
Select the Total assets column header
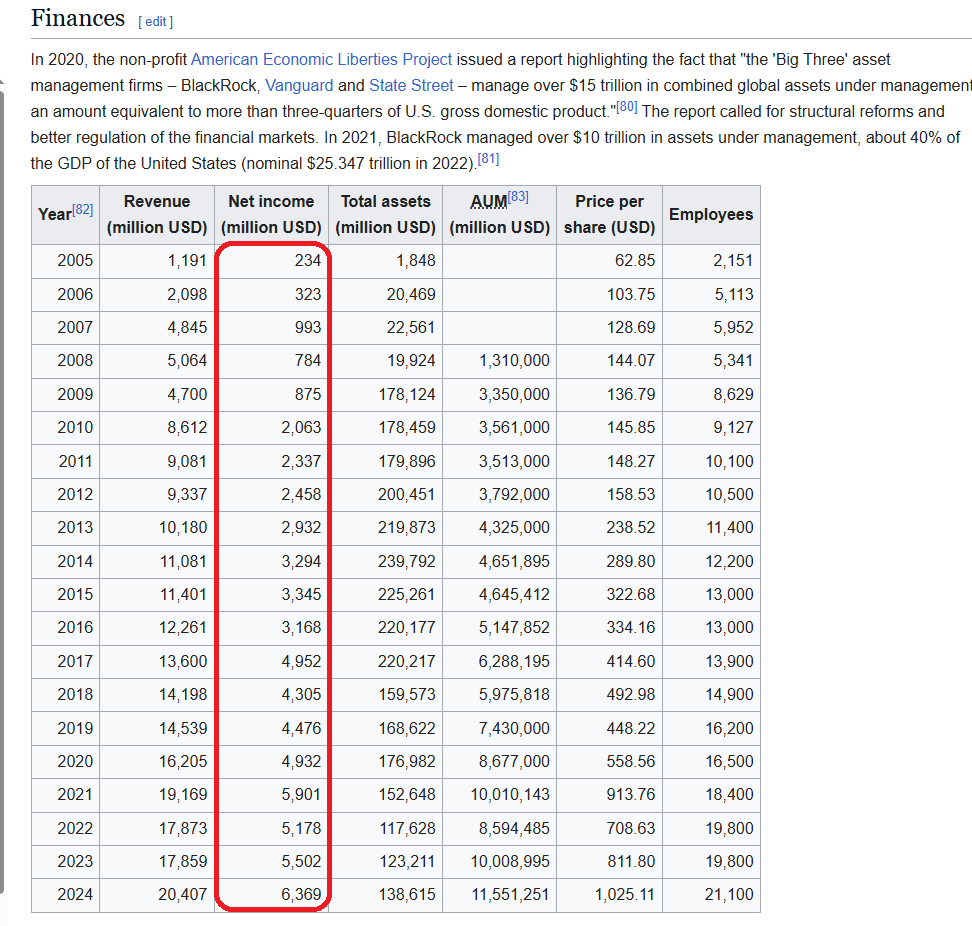coord(386,214)
